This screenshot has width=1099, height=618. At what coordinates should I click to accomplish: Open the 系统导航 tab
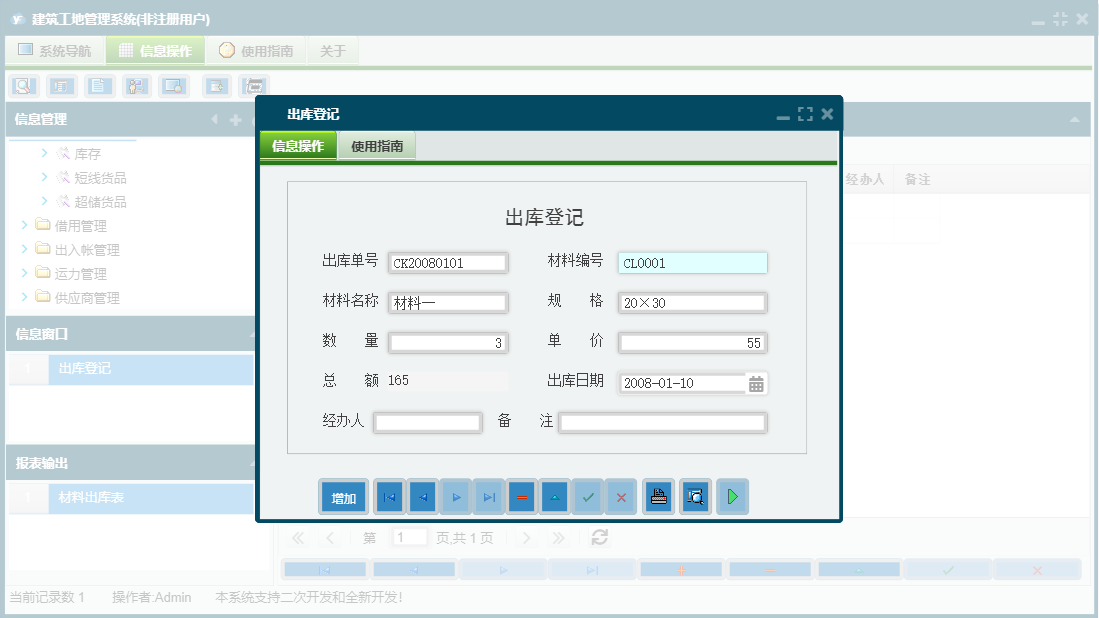coord(54,48)
